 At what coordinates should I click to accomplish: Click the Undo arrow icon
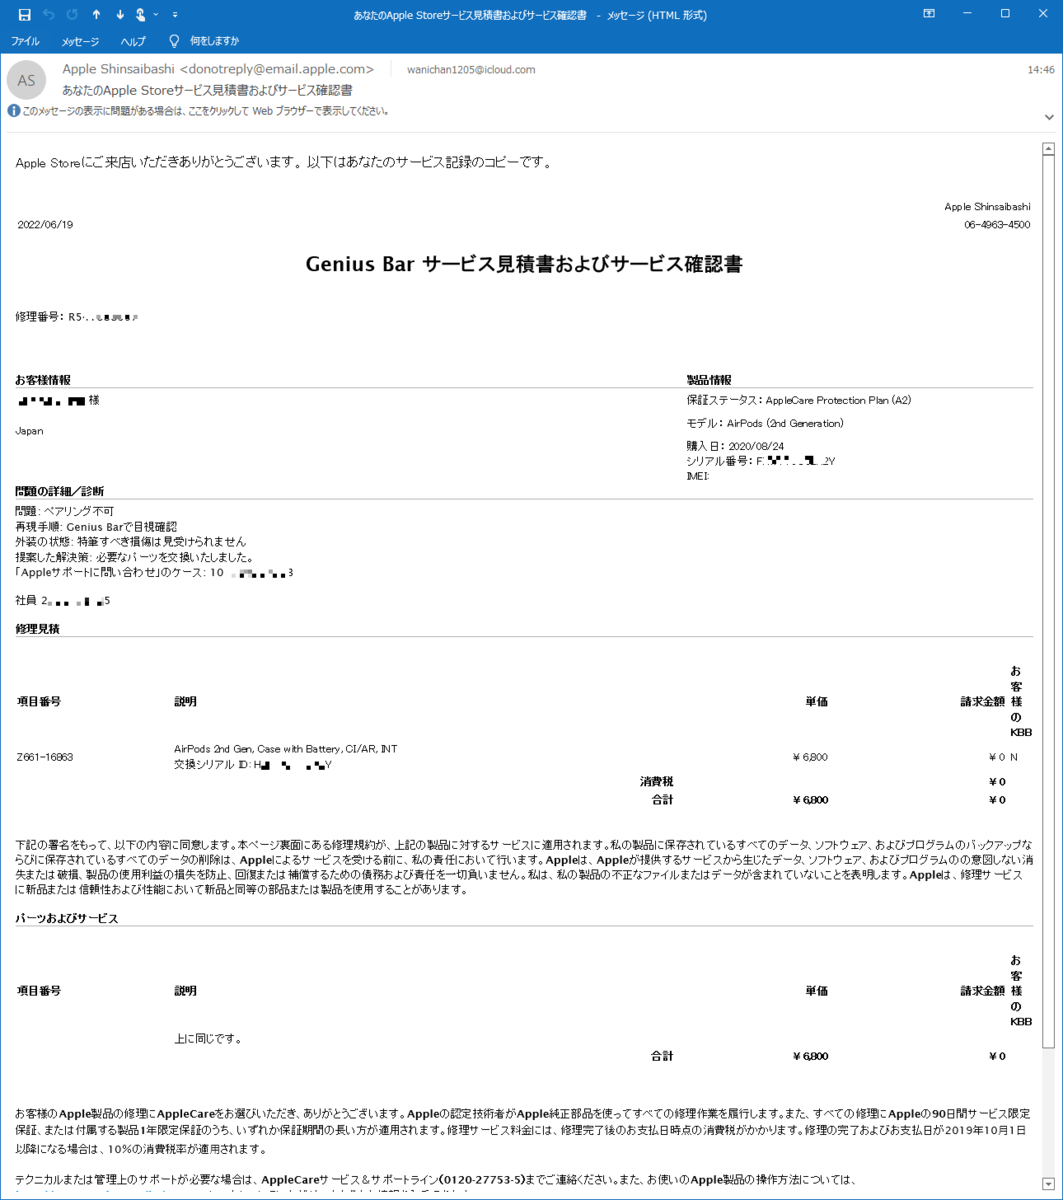pos(49,15)
